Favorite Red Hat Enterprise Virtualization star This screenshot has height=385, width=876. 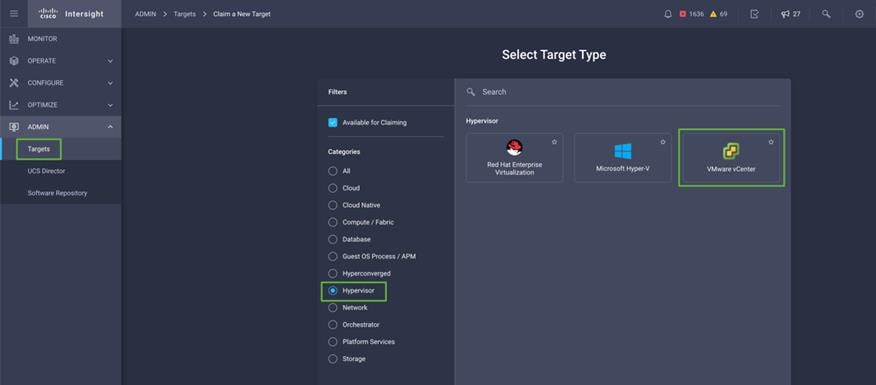tap(554, 142)
